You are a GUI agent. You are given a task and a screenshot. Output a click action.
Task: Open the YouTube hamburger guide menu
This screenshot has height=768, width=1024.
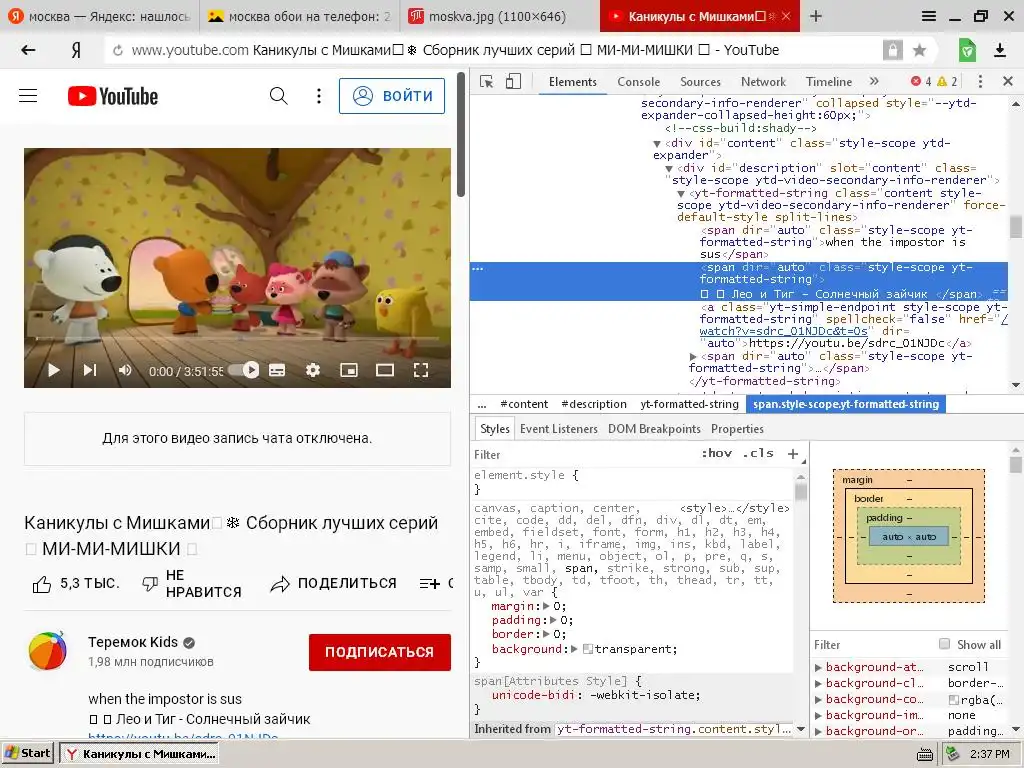28,96
